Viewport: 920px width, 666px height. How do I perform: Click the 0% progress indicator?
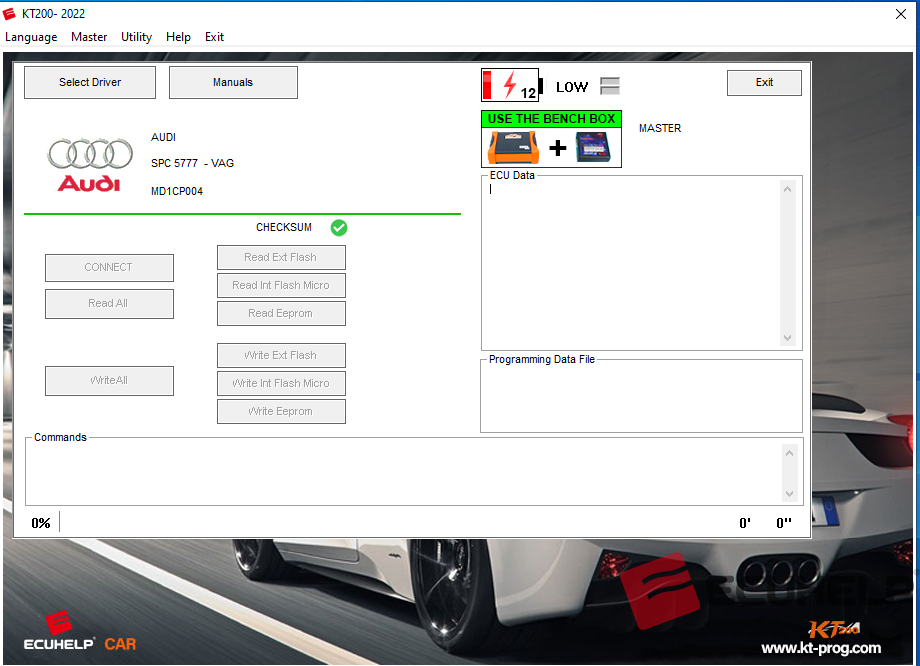point(41,523)
